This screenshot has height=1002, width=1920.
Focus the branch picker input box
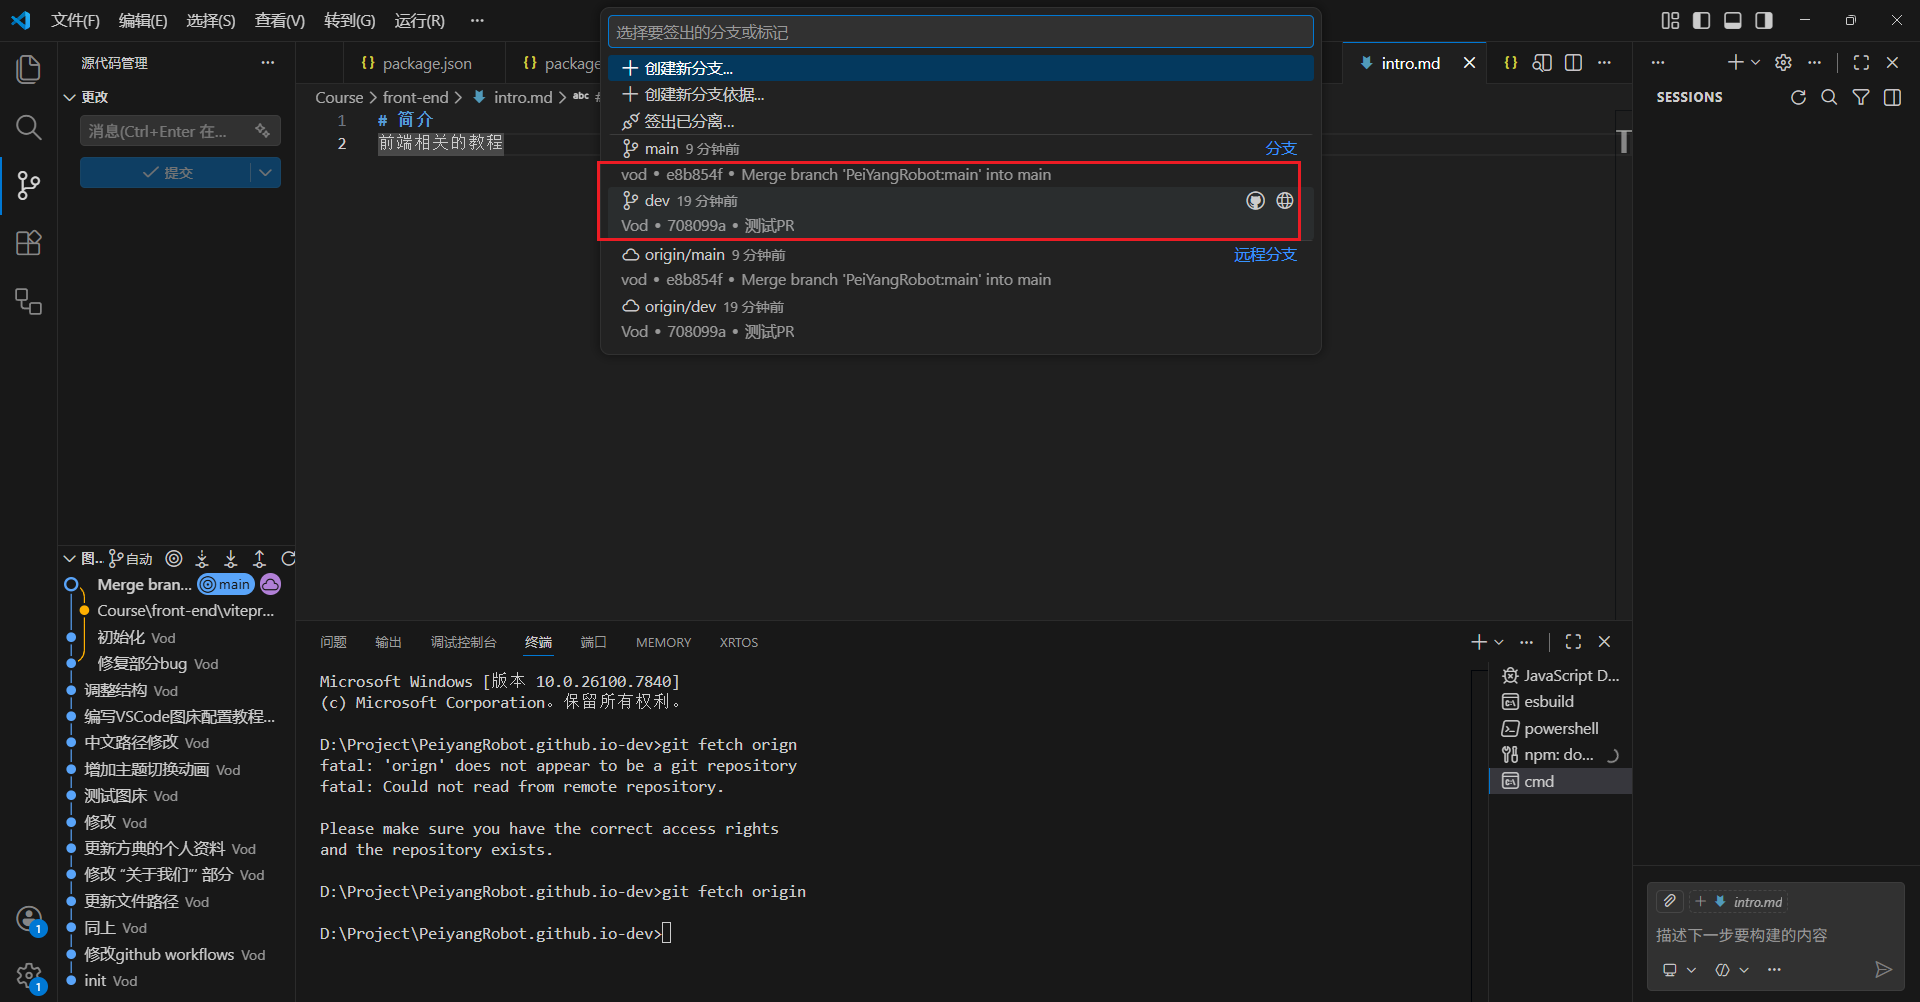(961, 32)
